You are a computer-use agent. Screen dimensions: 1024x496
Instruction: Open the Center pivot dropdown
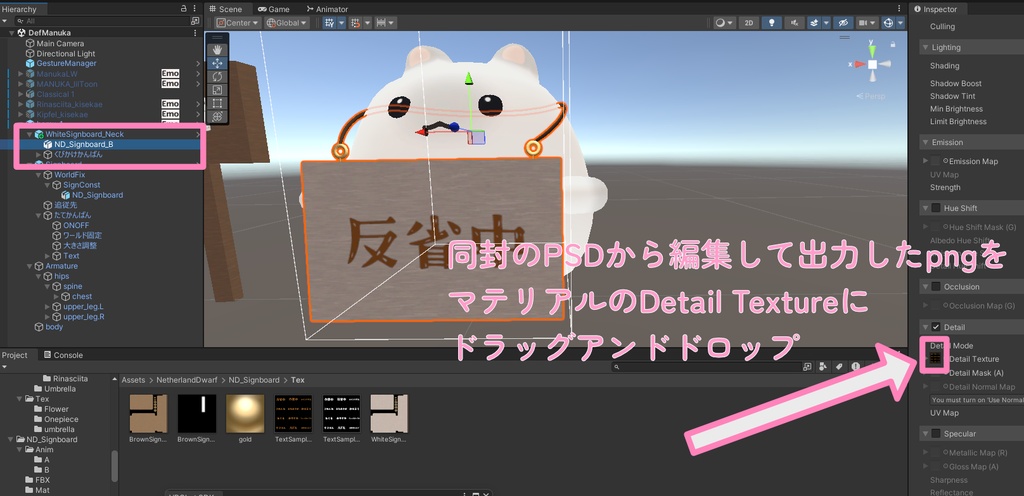pos(238,23)
